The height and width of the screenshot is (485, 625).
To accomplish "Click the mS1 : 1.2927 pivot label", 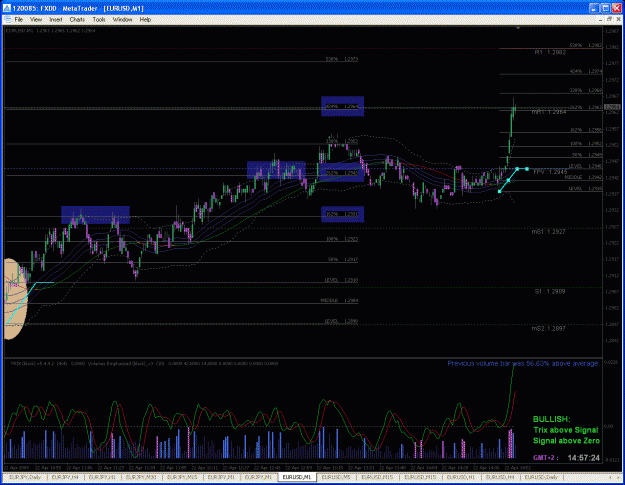I will coord(548,232).
